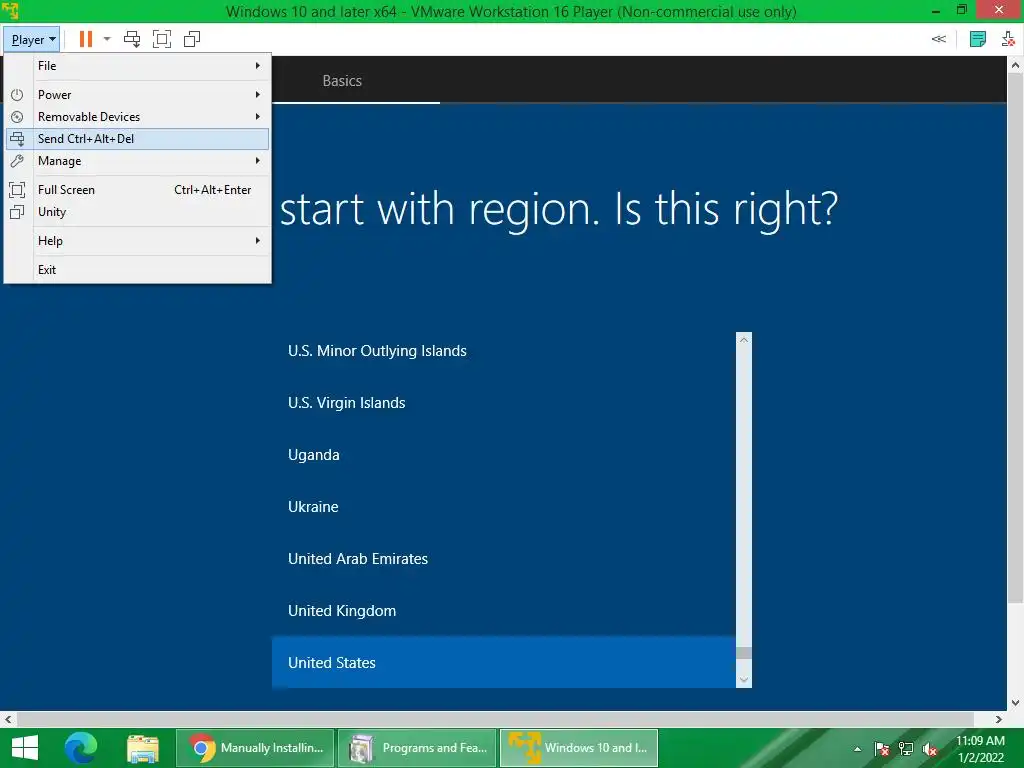The image size is (1024, 768).
Task: Switch to Windows 10 VMware taskbar window
Action: coord(579,748)
